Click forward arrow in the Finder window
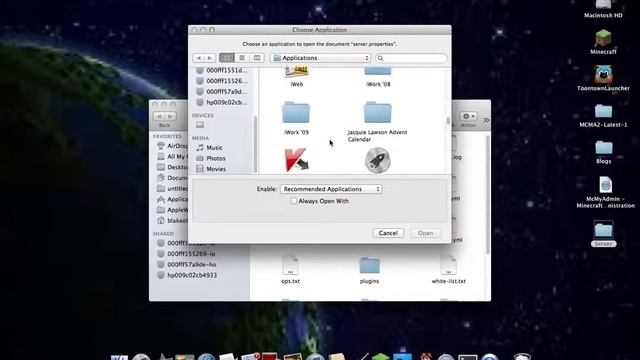The width and height of the screenshot is (640, 360). pos(171,116)
